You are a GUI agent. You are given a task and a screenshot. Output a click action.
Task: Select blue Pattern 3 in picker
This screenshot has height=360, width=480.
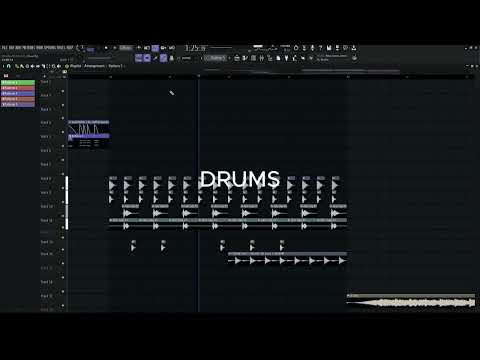18,93
